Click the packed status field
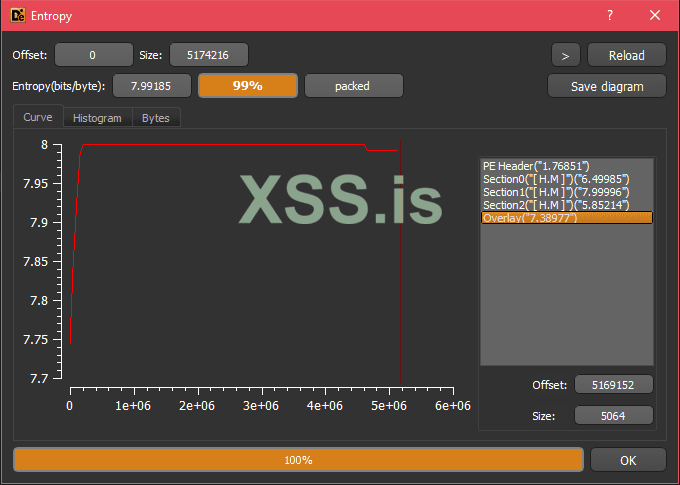 click(x=354, y=85)
